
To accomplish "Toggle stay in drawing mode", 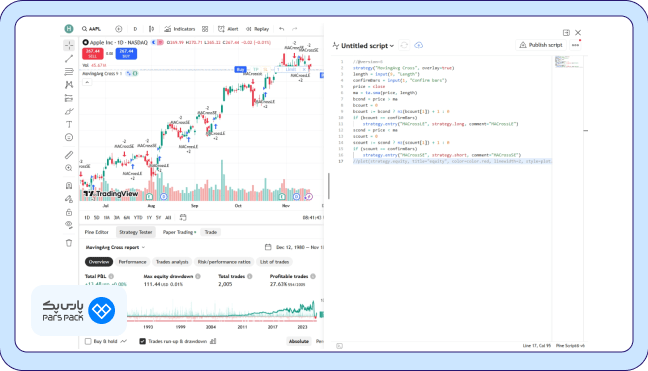I will [69, 199].
